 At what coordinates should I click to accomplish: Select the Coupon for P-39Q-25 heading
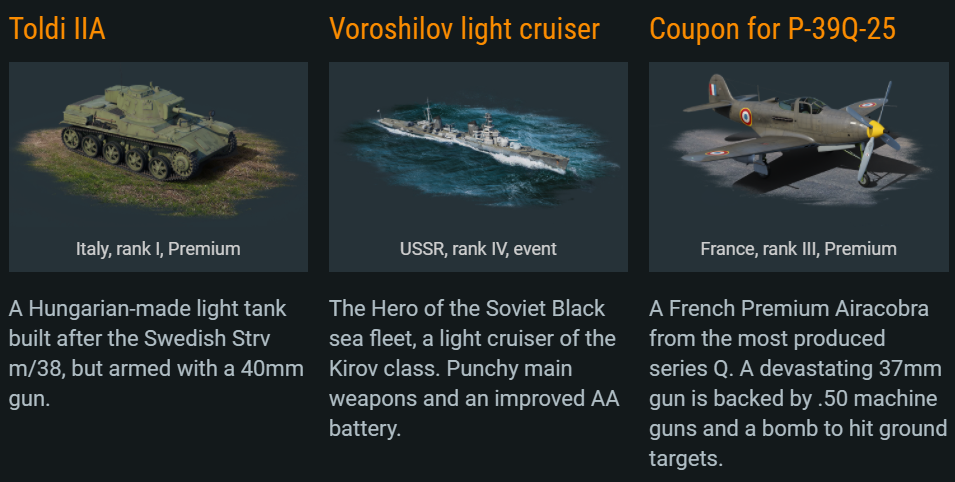[x=772, y=29]
